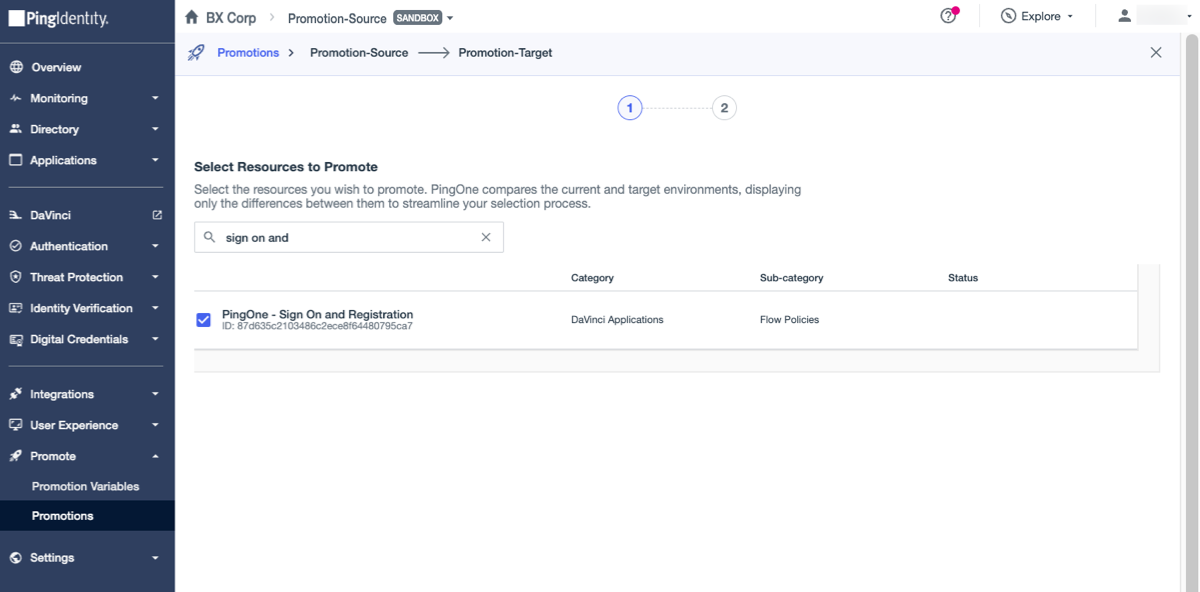Open the Promotion-Source environment dropdown
The height and width of the screenshot is (592, 1200).
tap(450, 18)
